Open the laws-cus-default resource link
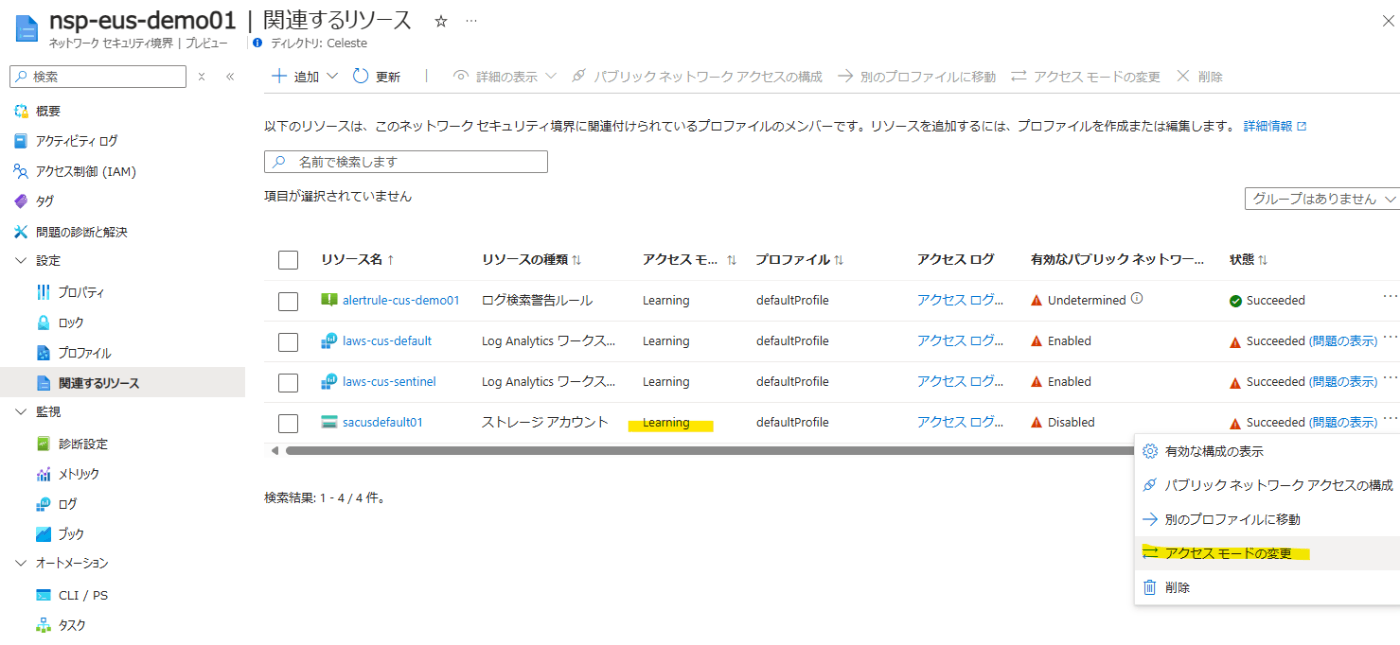Image resolution: width=1400 pixels, height=645 pixels. pos(387,341)
